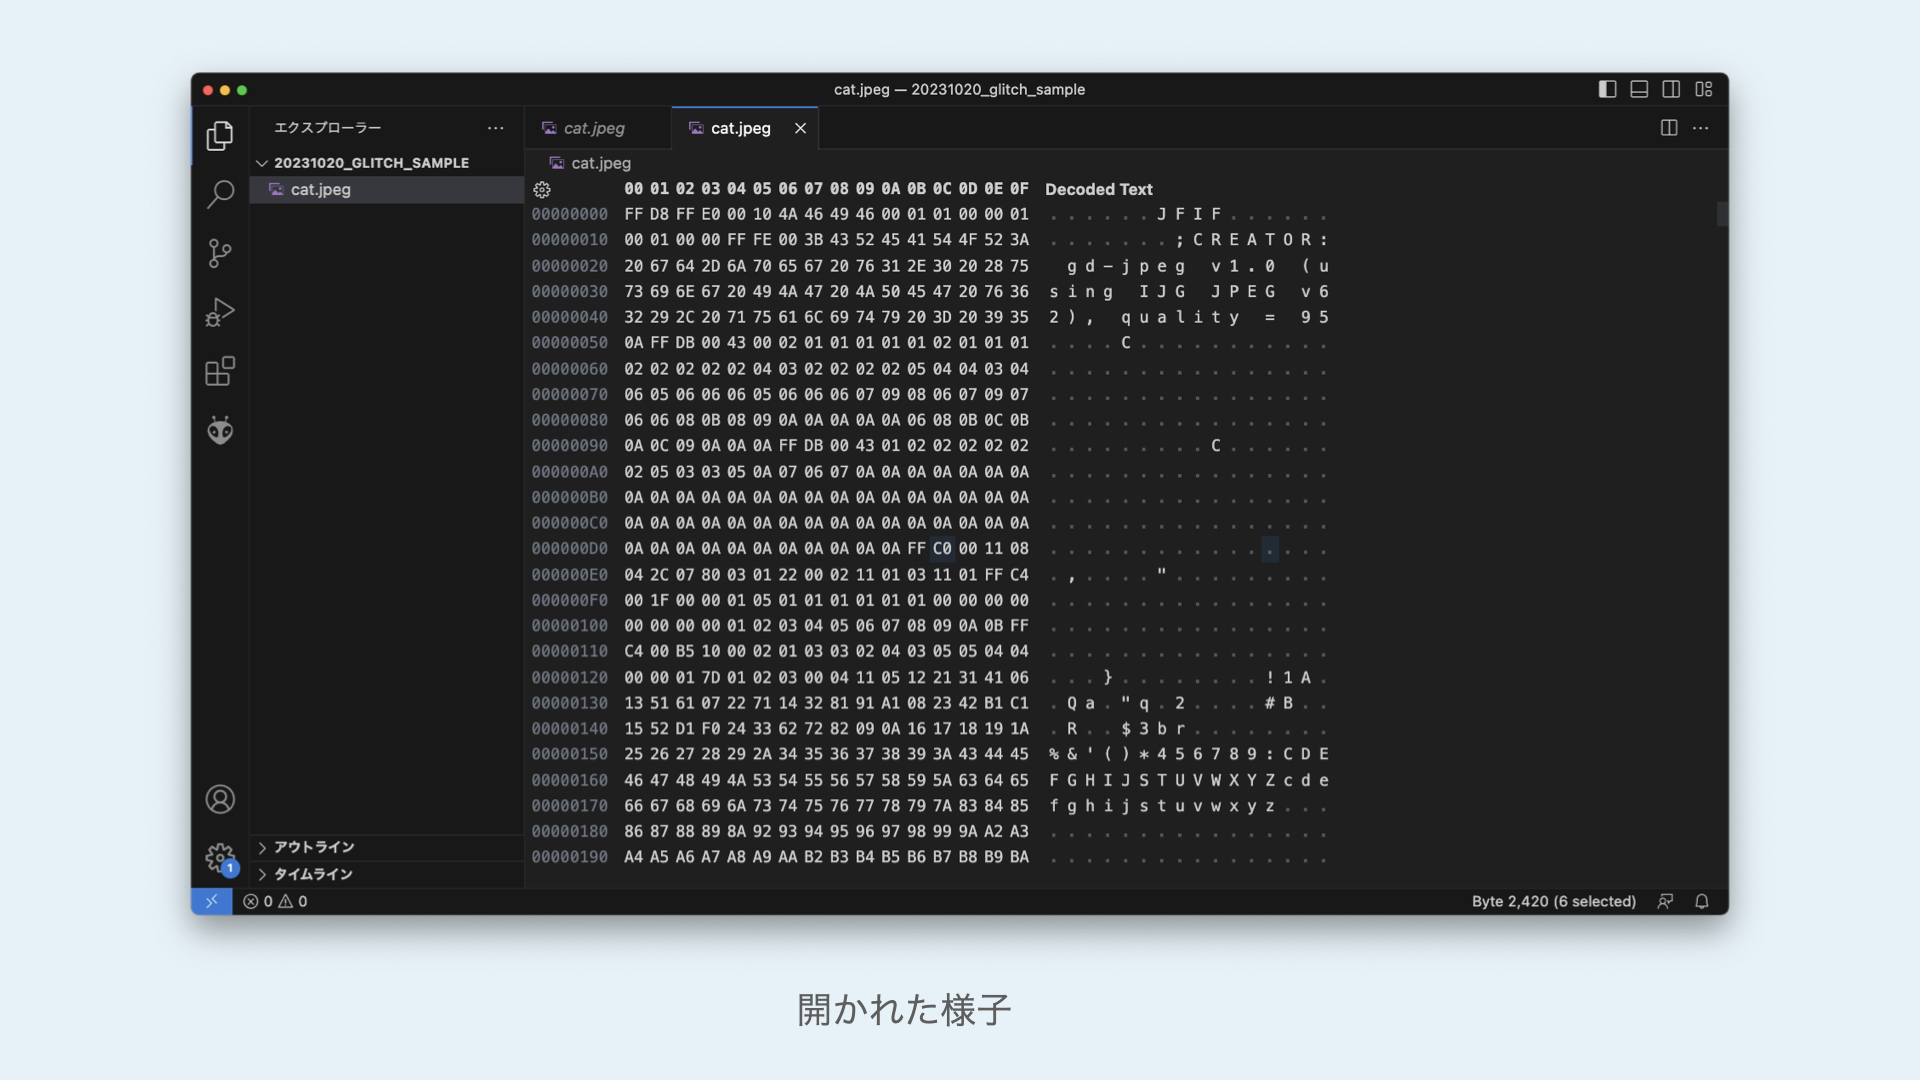Open the Source Control view
The height and width of the screenshot is (1080, 1920).
pos(220,253)
